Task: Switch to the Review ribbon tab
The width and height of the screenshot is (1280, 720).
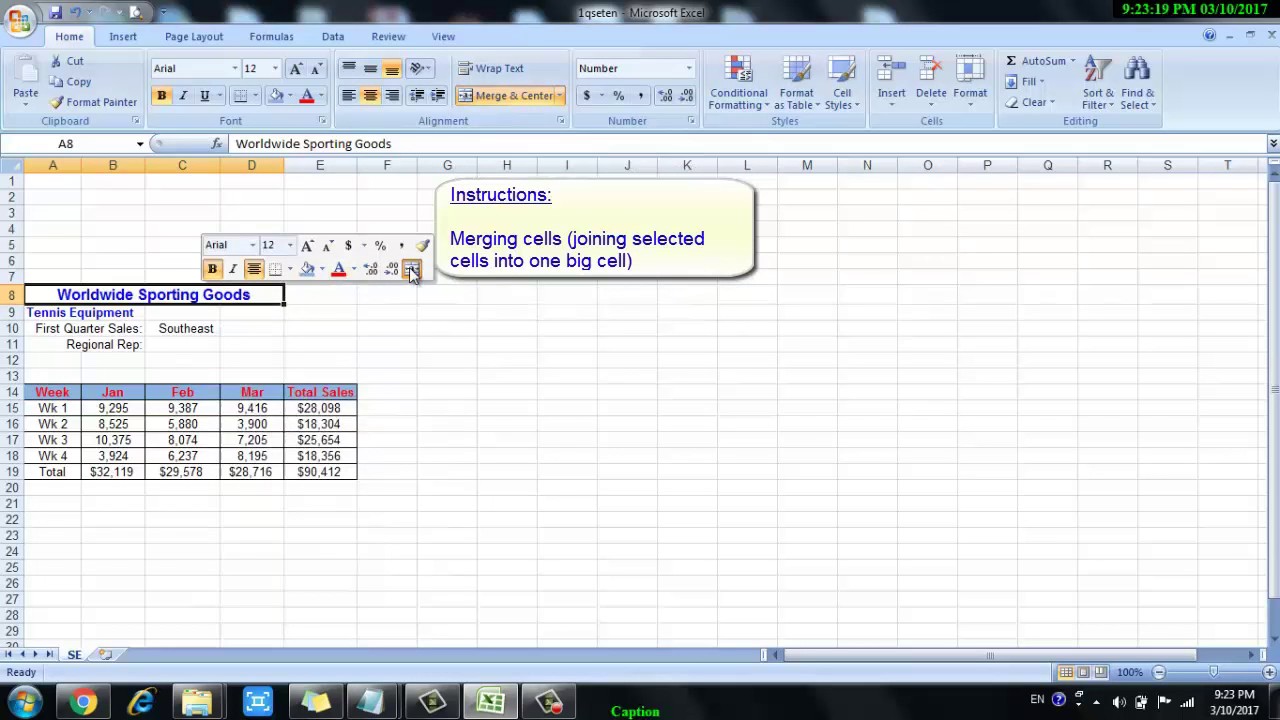Action: (x=388, y=36)
